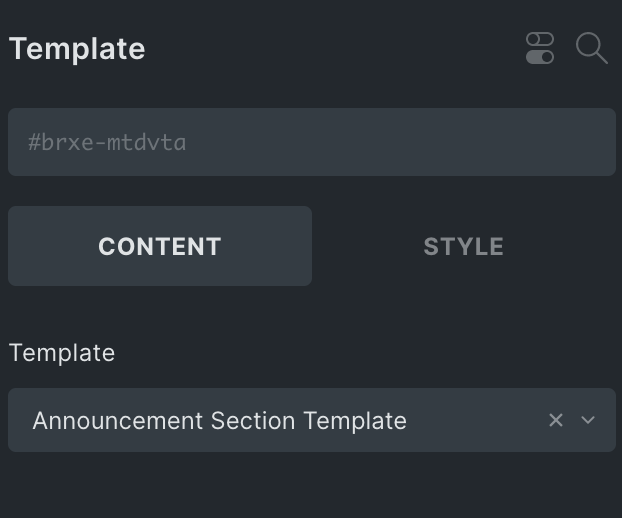622x518 pixels.
Task: Show the CONTENT settings panel
Action: [160, 246]
